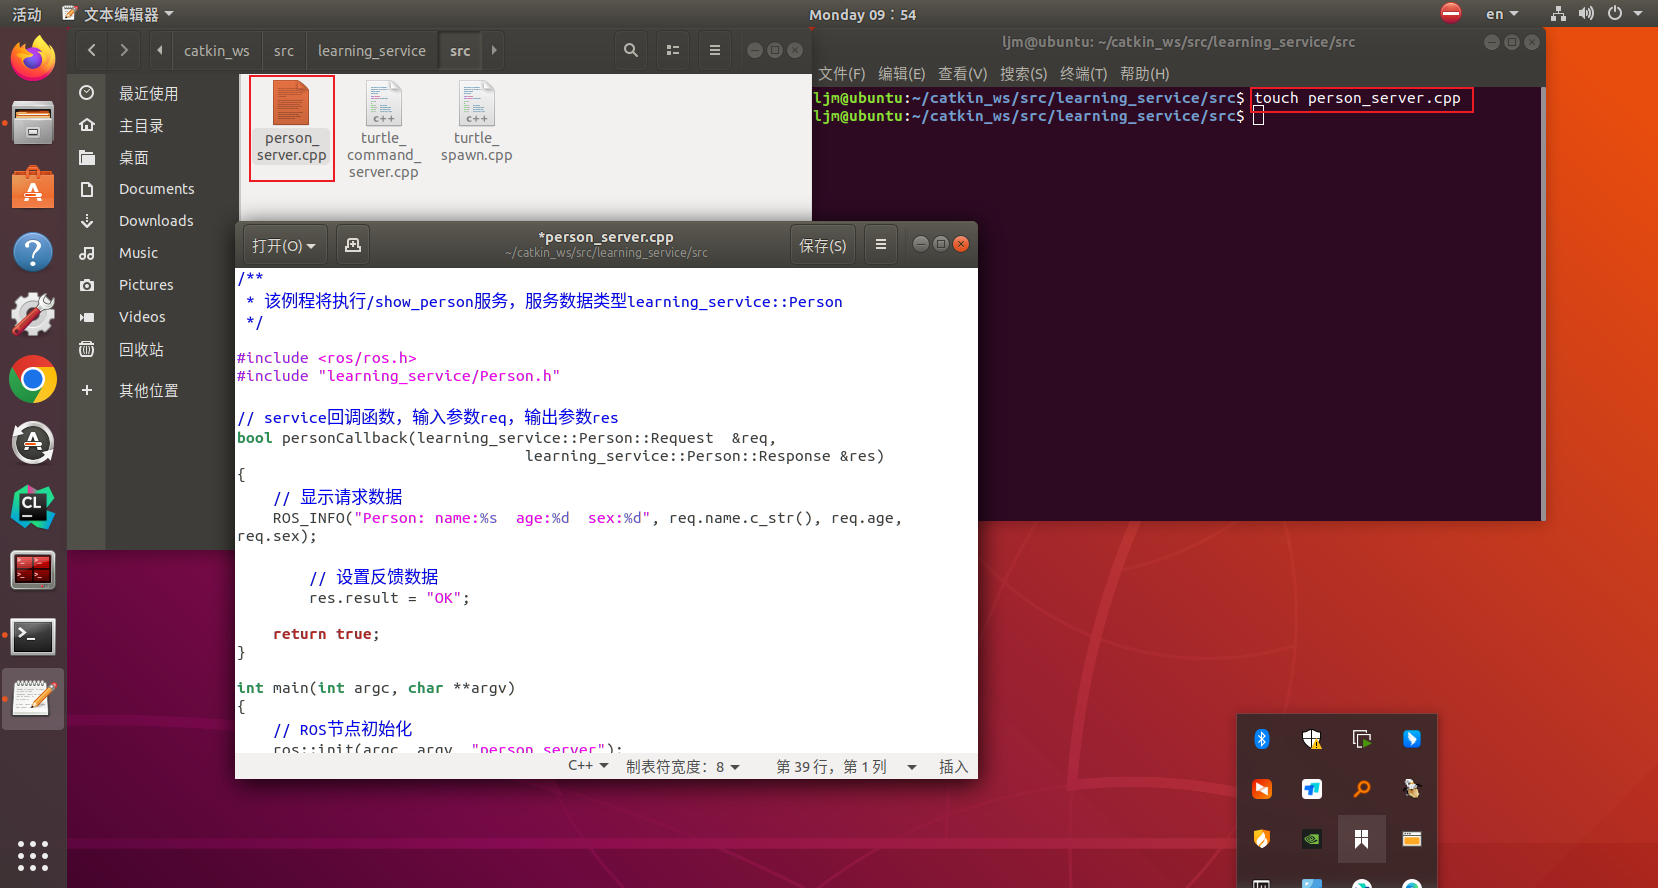Open the 文本编辑器 app menu
Image resolution: width=1658 pixels, height=888 pixels.
point(118,14)
